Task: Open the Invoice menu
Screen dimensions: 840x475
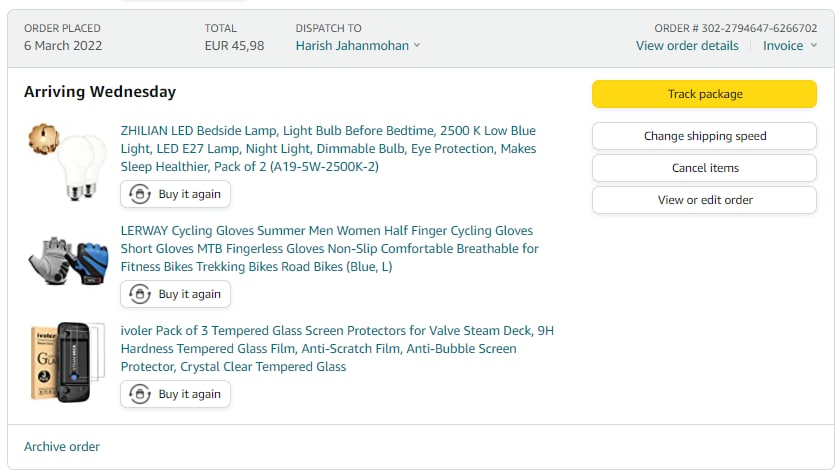Action: (783, 46)
